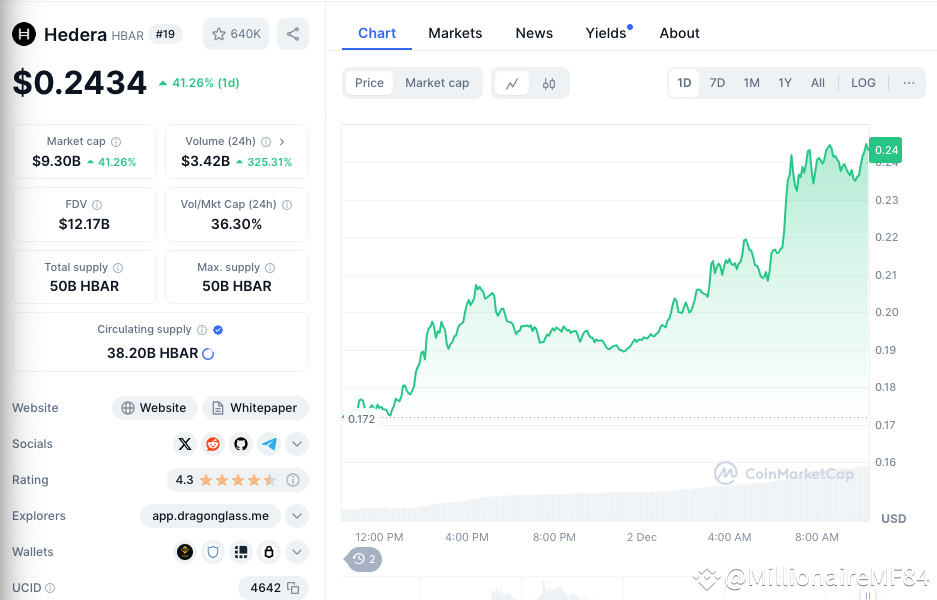This screenshot has width=937, height=600.
Task: Switch to candlestick chart view
Action: click(549, 83)
